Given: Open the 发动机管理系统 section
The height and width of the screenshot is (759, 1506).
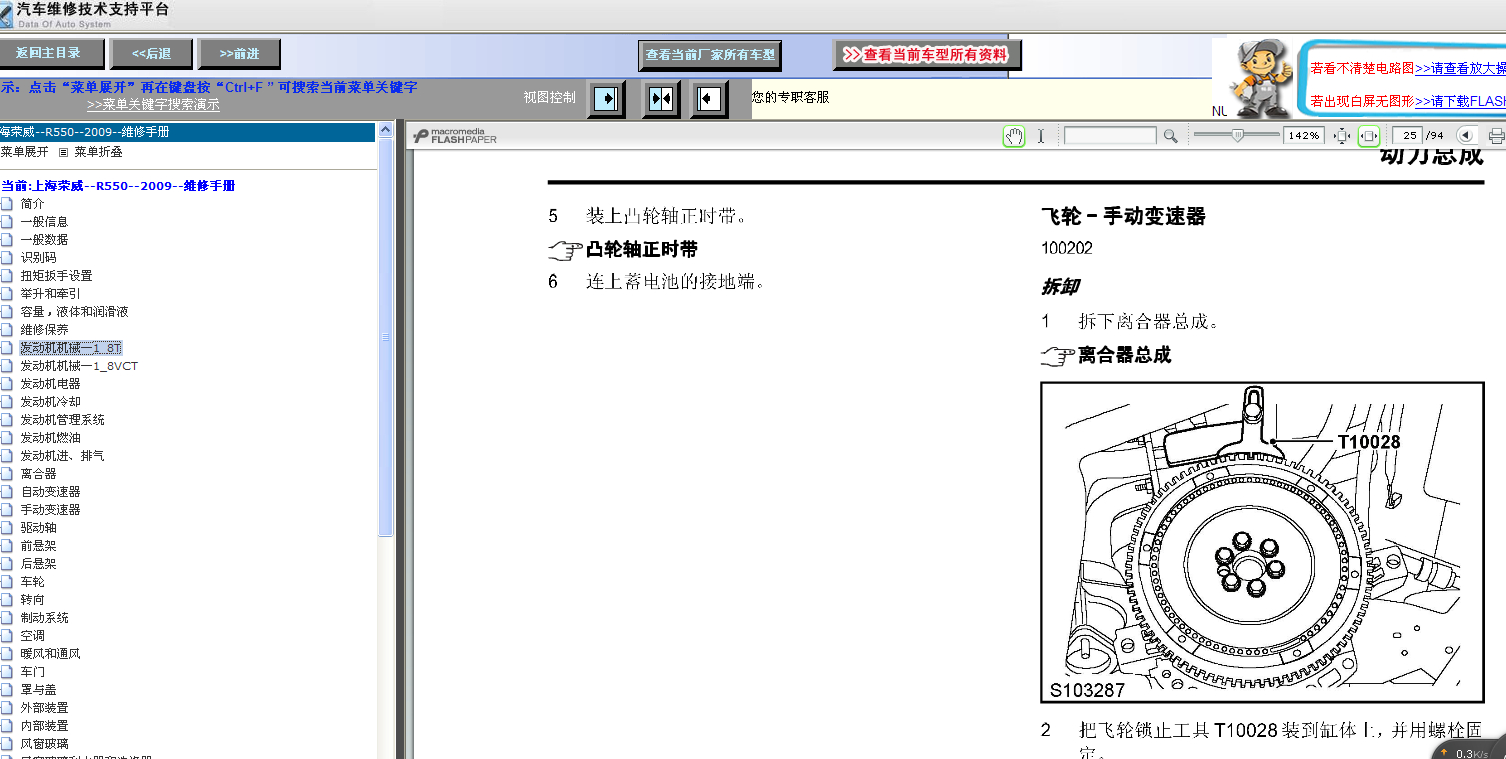Looking at the screenshot, I should (x=62, y=420).
